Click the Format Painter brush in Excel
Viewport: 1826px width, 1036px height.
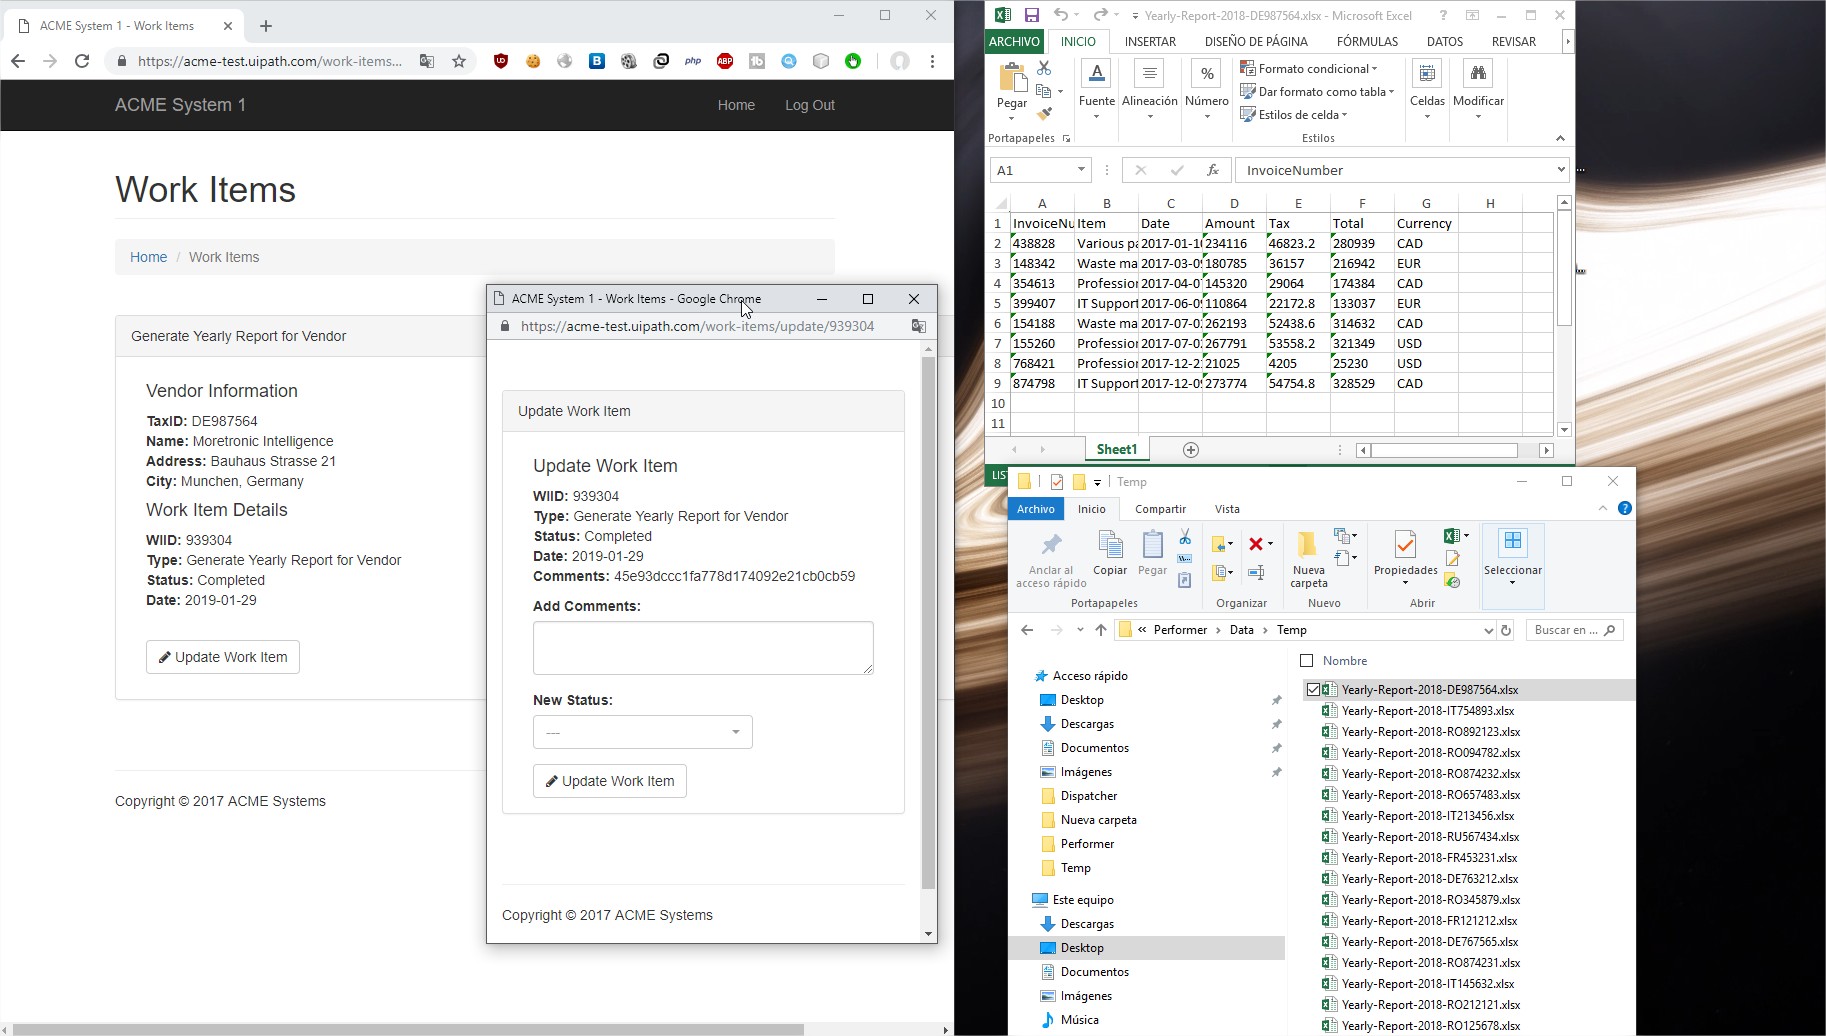pos(1044,114)
